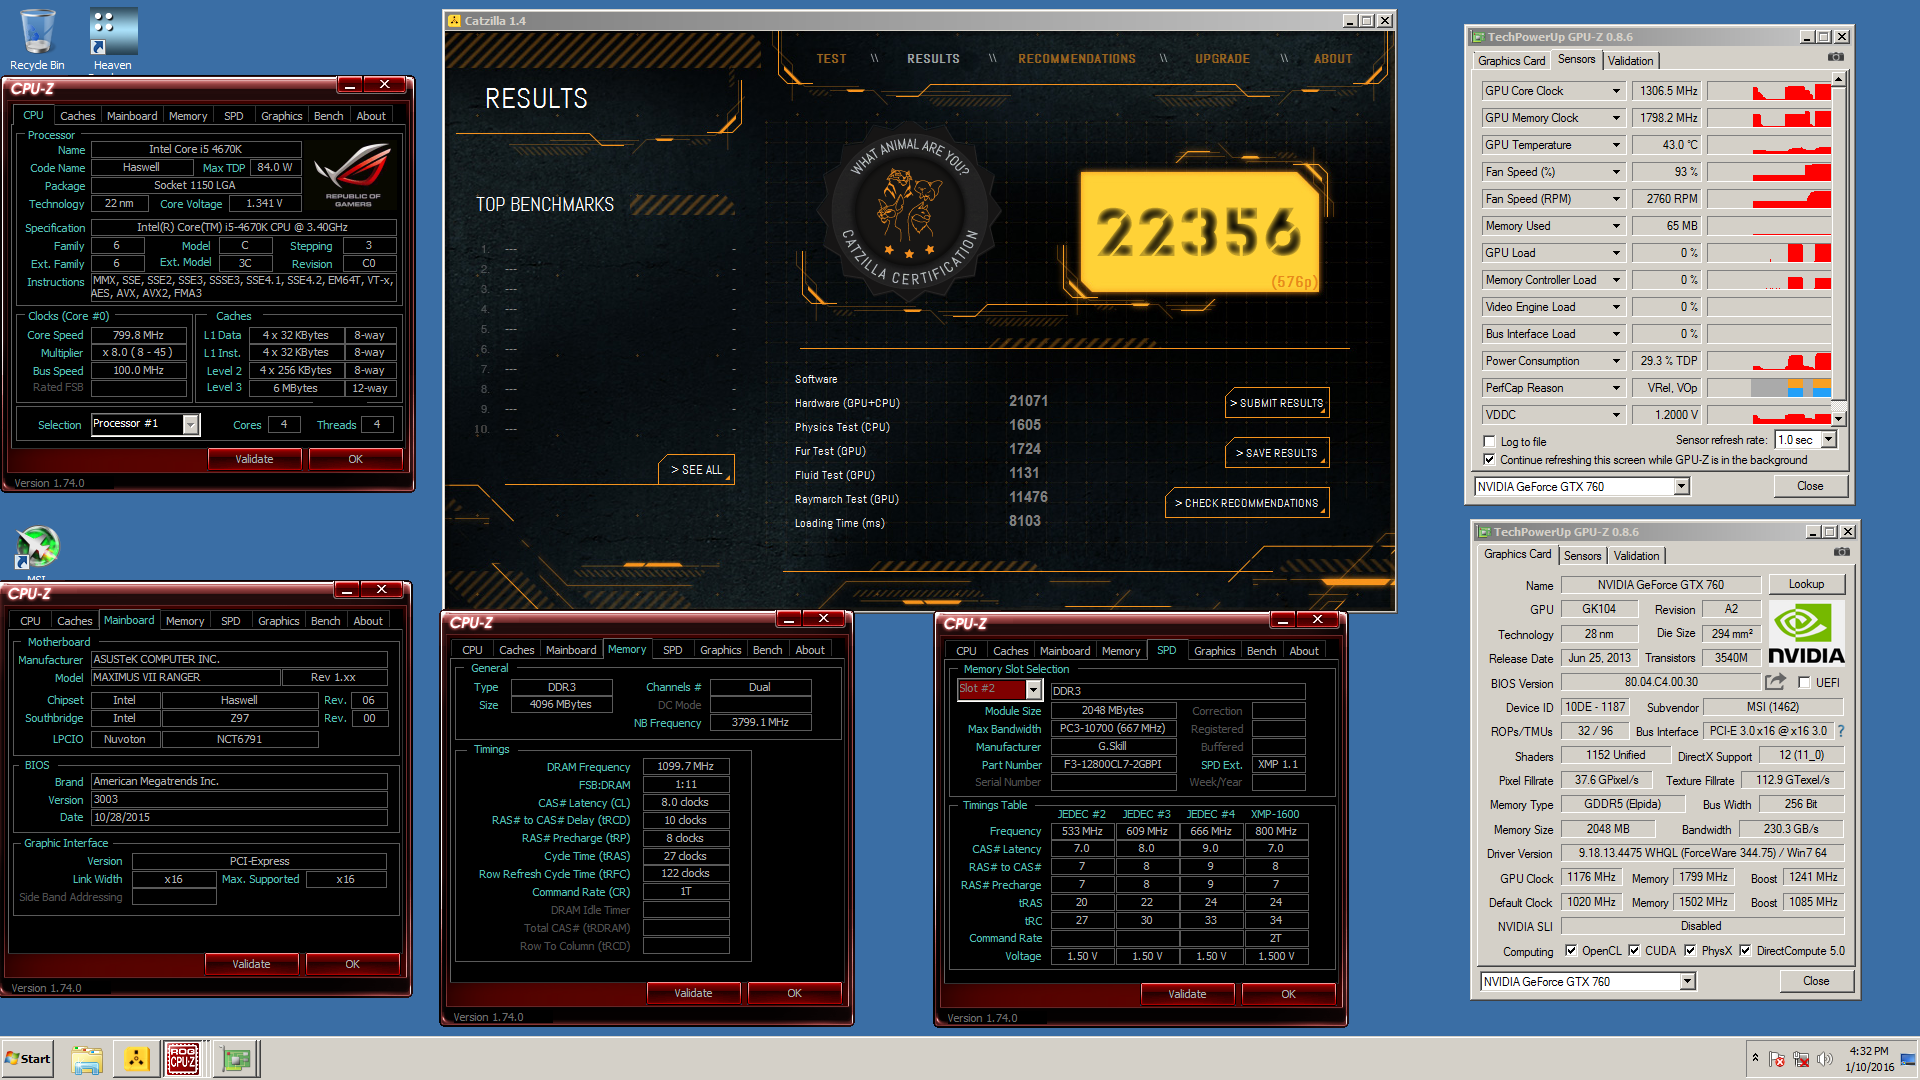Image resolution: width=1920 pixels, height=1080 pixels.
Task: Open the Action Center flag tray icon
Action: click(x=1777, y=1059)
